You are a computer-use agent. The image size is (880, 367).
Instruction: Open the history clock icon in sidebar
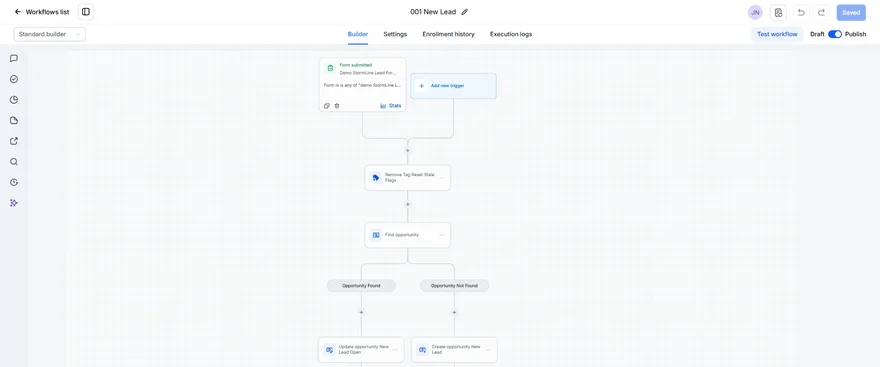click(14, 182)
